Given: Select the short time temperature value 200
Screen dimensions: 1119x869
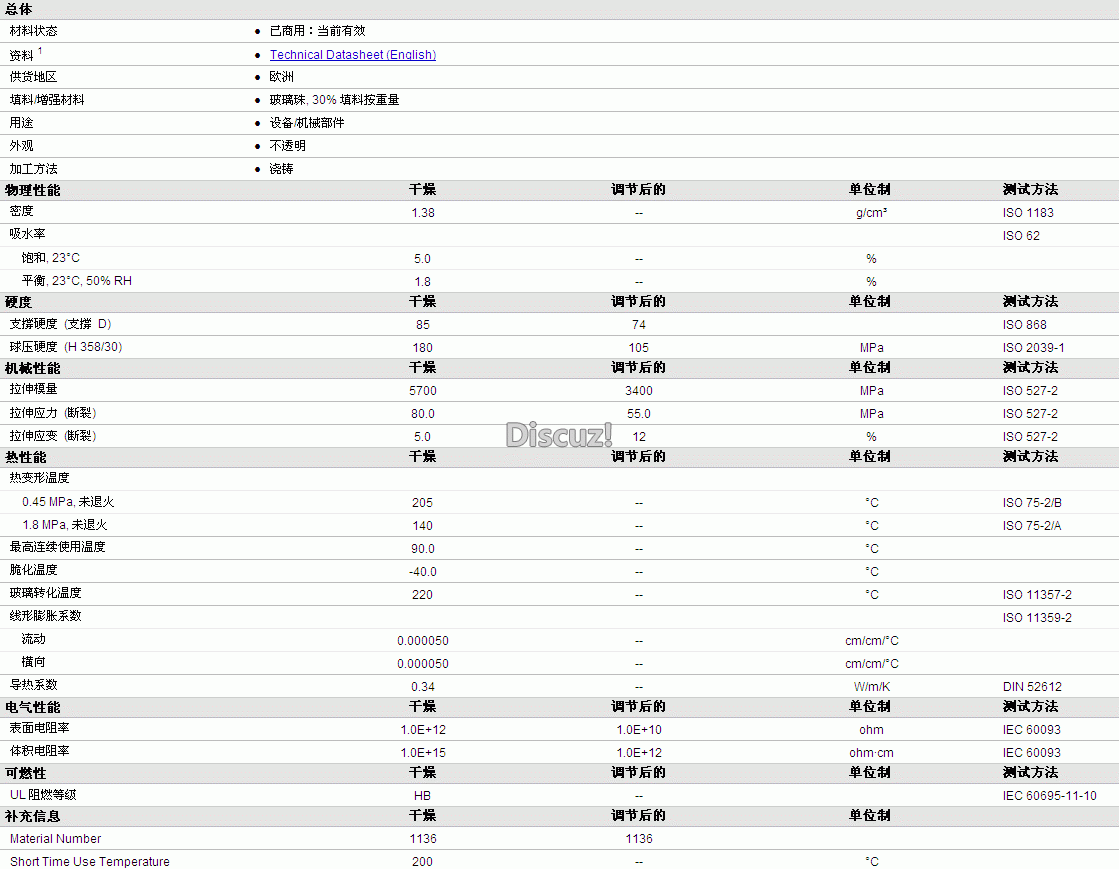Looking at the screenshot, I should (x=422, y=862).
